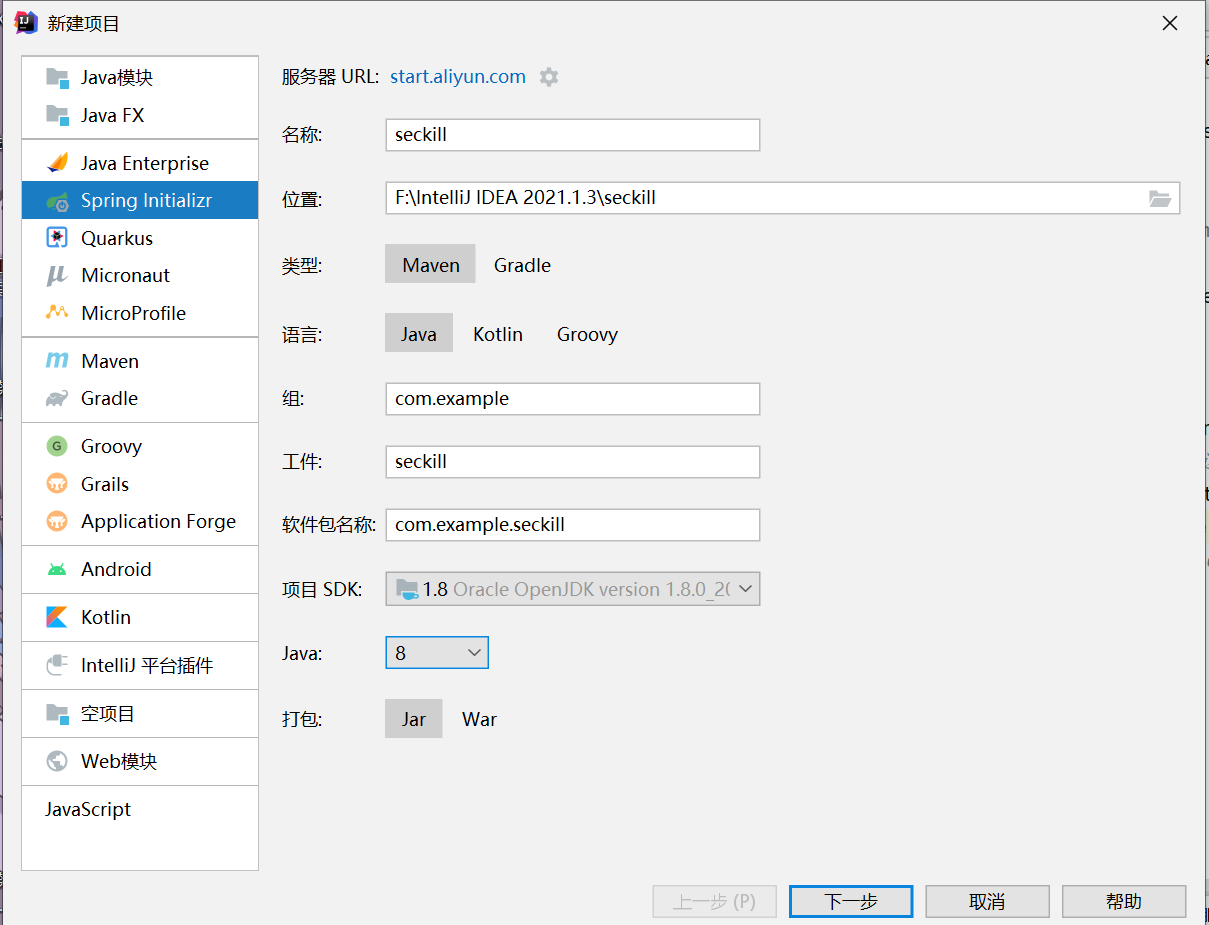Viewport: 1209px width, 925px height.
Task: Click the Gradle elephant icon
Action: tap(57, 398)
